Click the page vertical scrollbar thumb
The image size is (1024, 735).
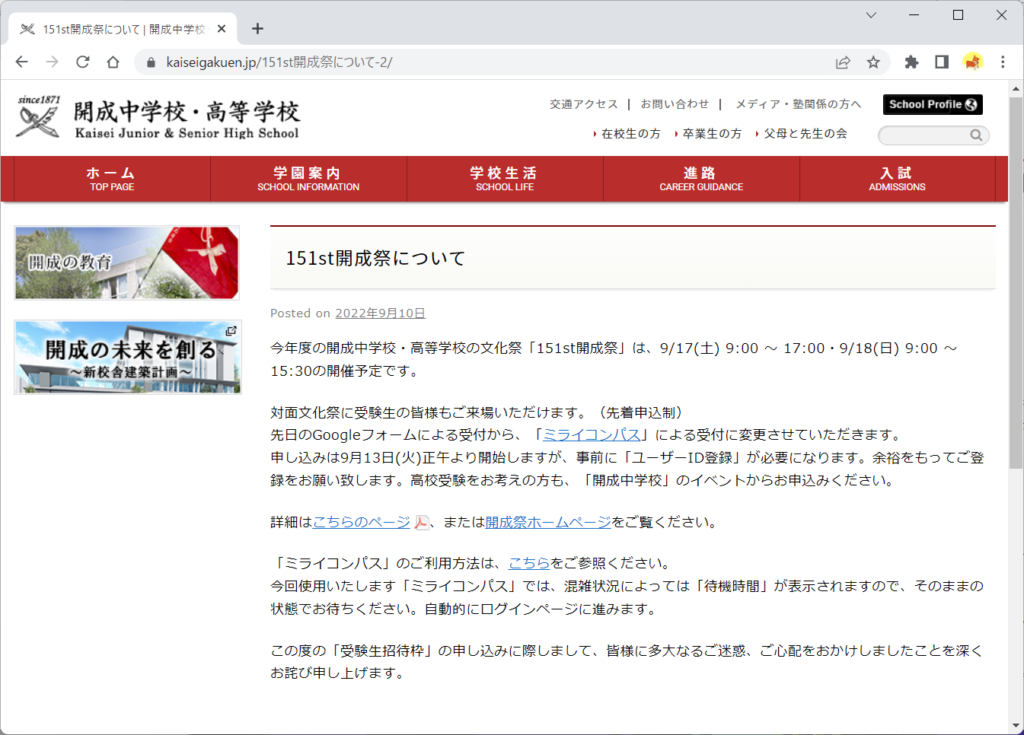pyautogui.click(x=1016, y=282)
